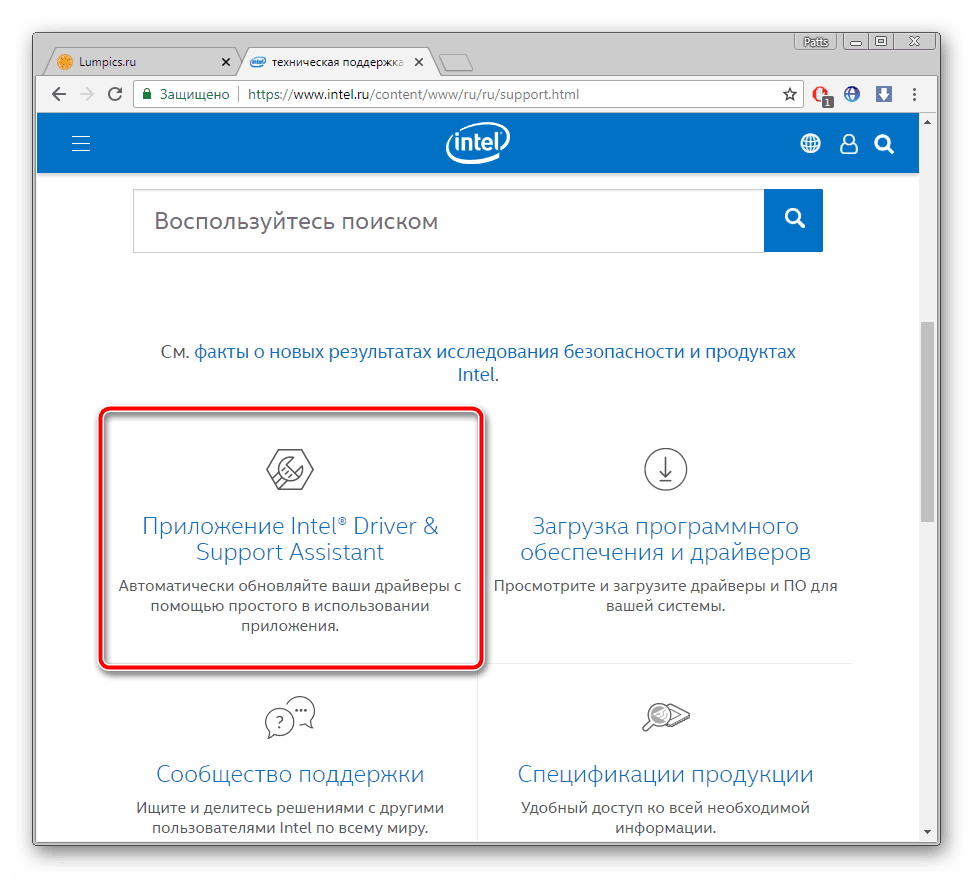
Task: Click the header search magnifier icon
Action: pos(883,144)
